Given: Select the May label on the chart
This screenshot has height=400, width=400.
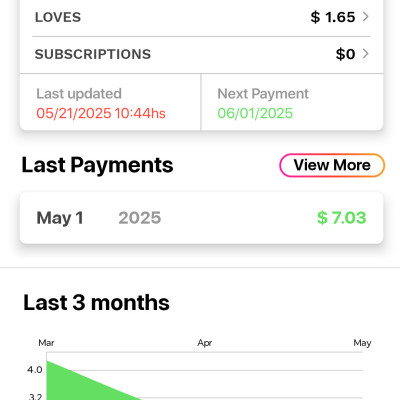Looking at the screenshot, I should [362, 343].
